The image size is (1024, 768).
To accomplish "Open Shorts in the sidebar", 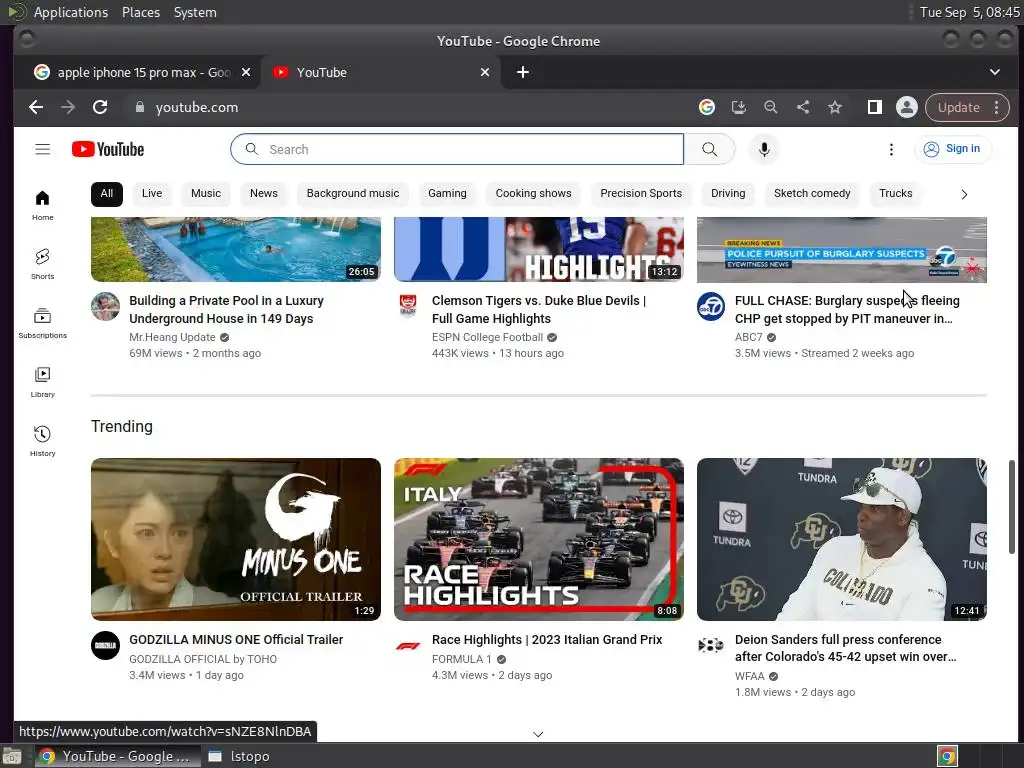I will [42, 264].
